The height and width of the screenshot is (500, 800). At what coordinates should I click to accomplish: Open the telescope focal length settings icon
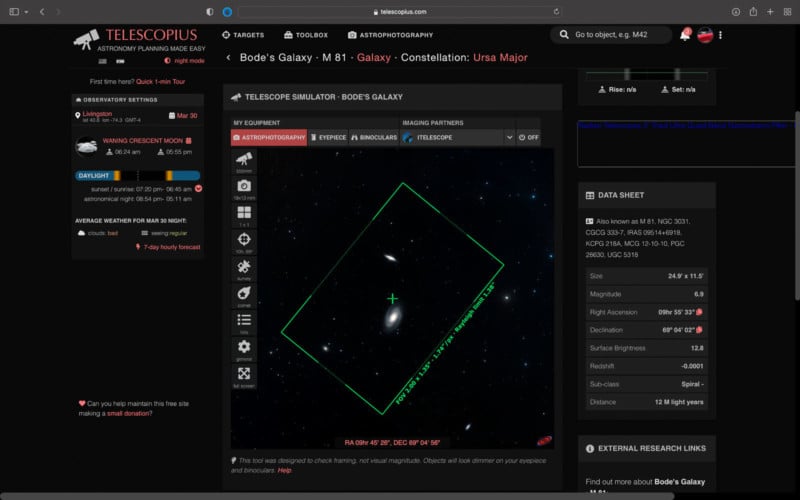[x=244, y=160]
